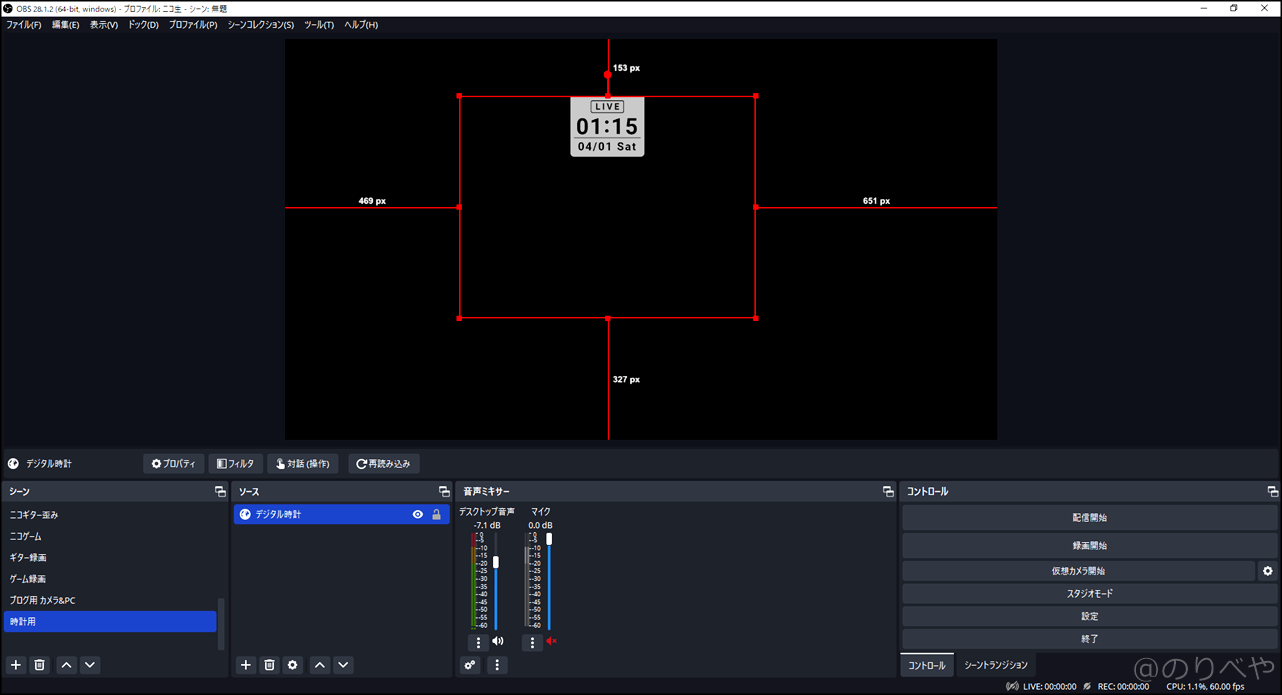The image size is (1282, 695).
Task: Open audio mixer menu three-dot button
Action: (x=497, y=665)
